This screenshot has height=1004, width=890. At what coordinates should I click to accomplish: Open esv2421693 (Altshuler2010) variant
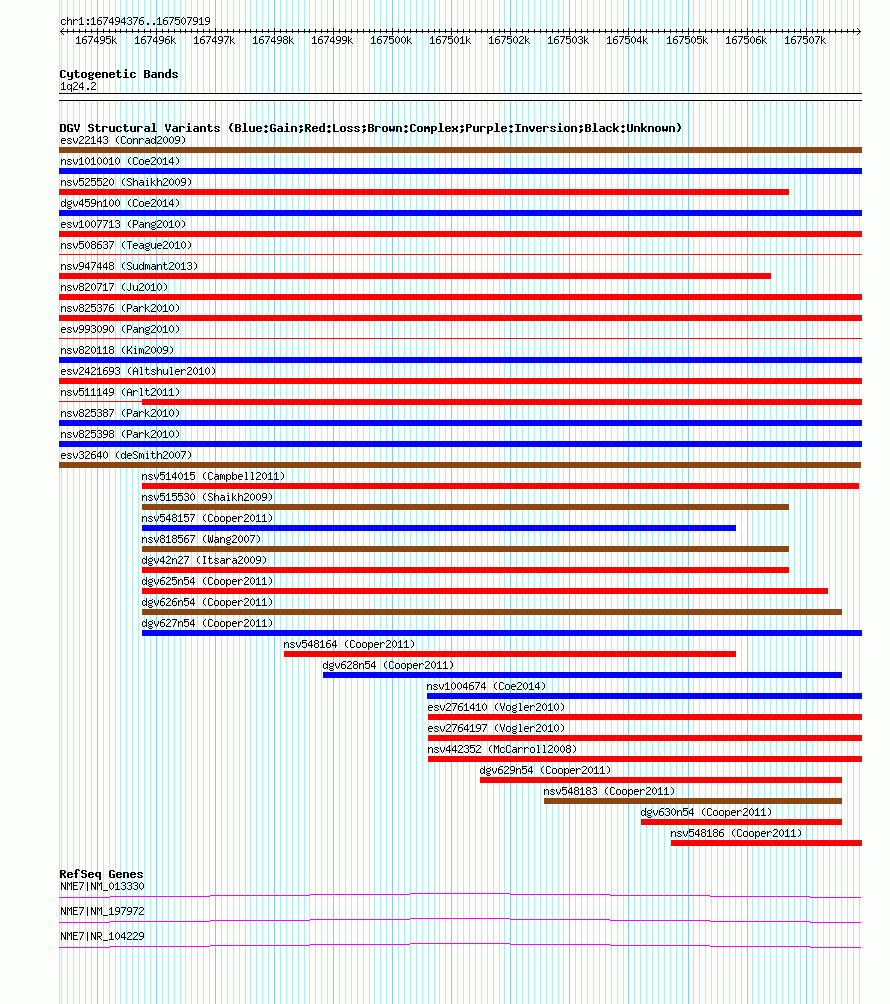138,371
